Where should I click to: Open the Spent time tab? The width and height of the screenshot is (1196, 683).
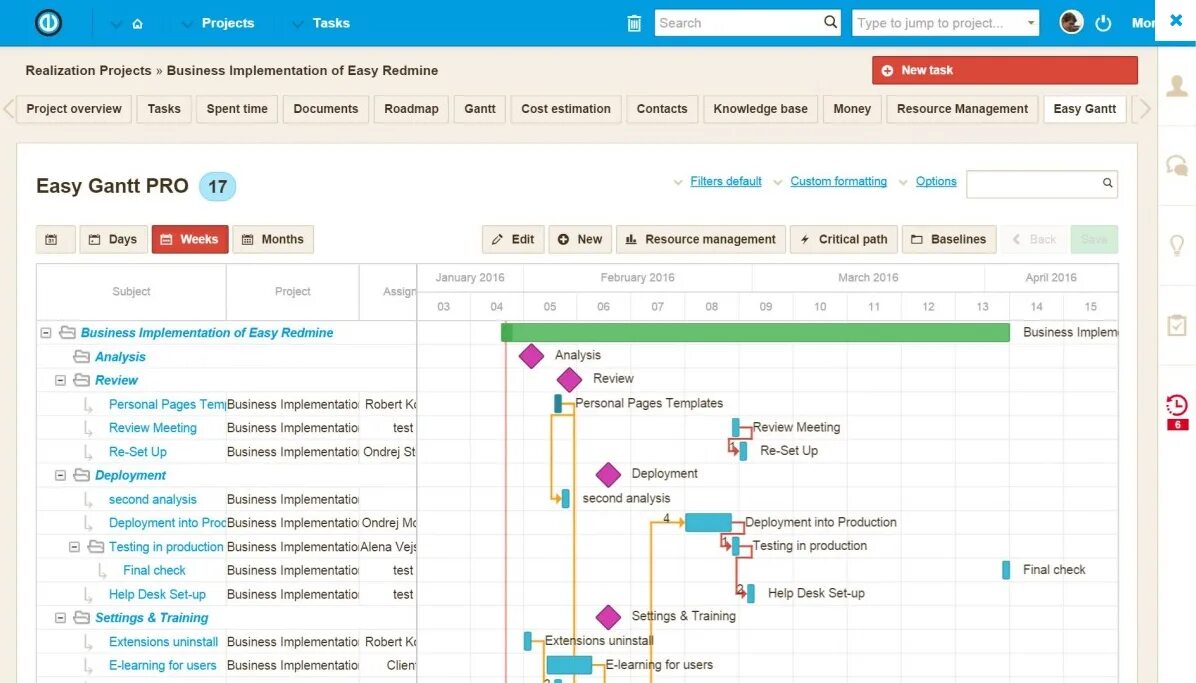237,109
